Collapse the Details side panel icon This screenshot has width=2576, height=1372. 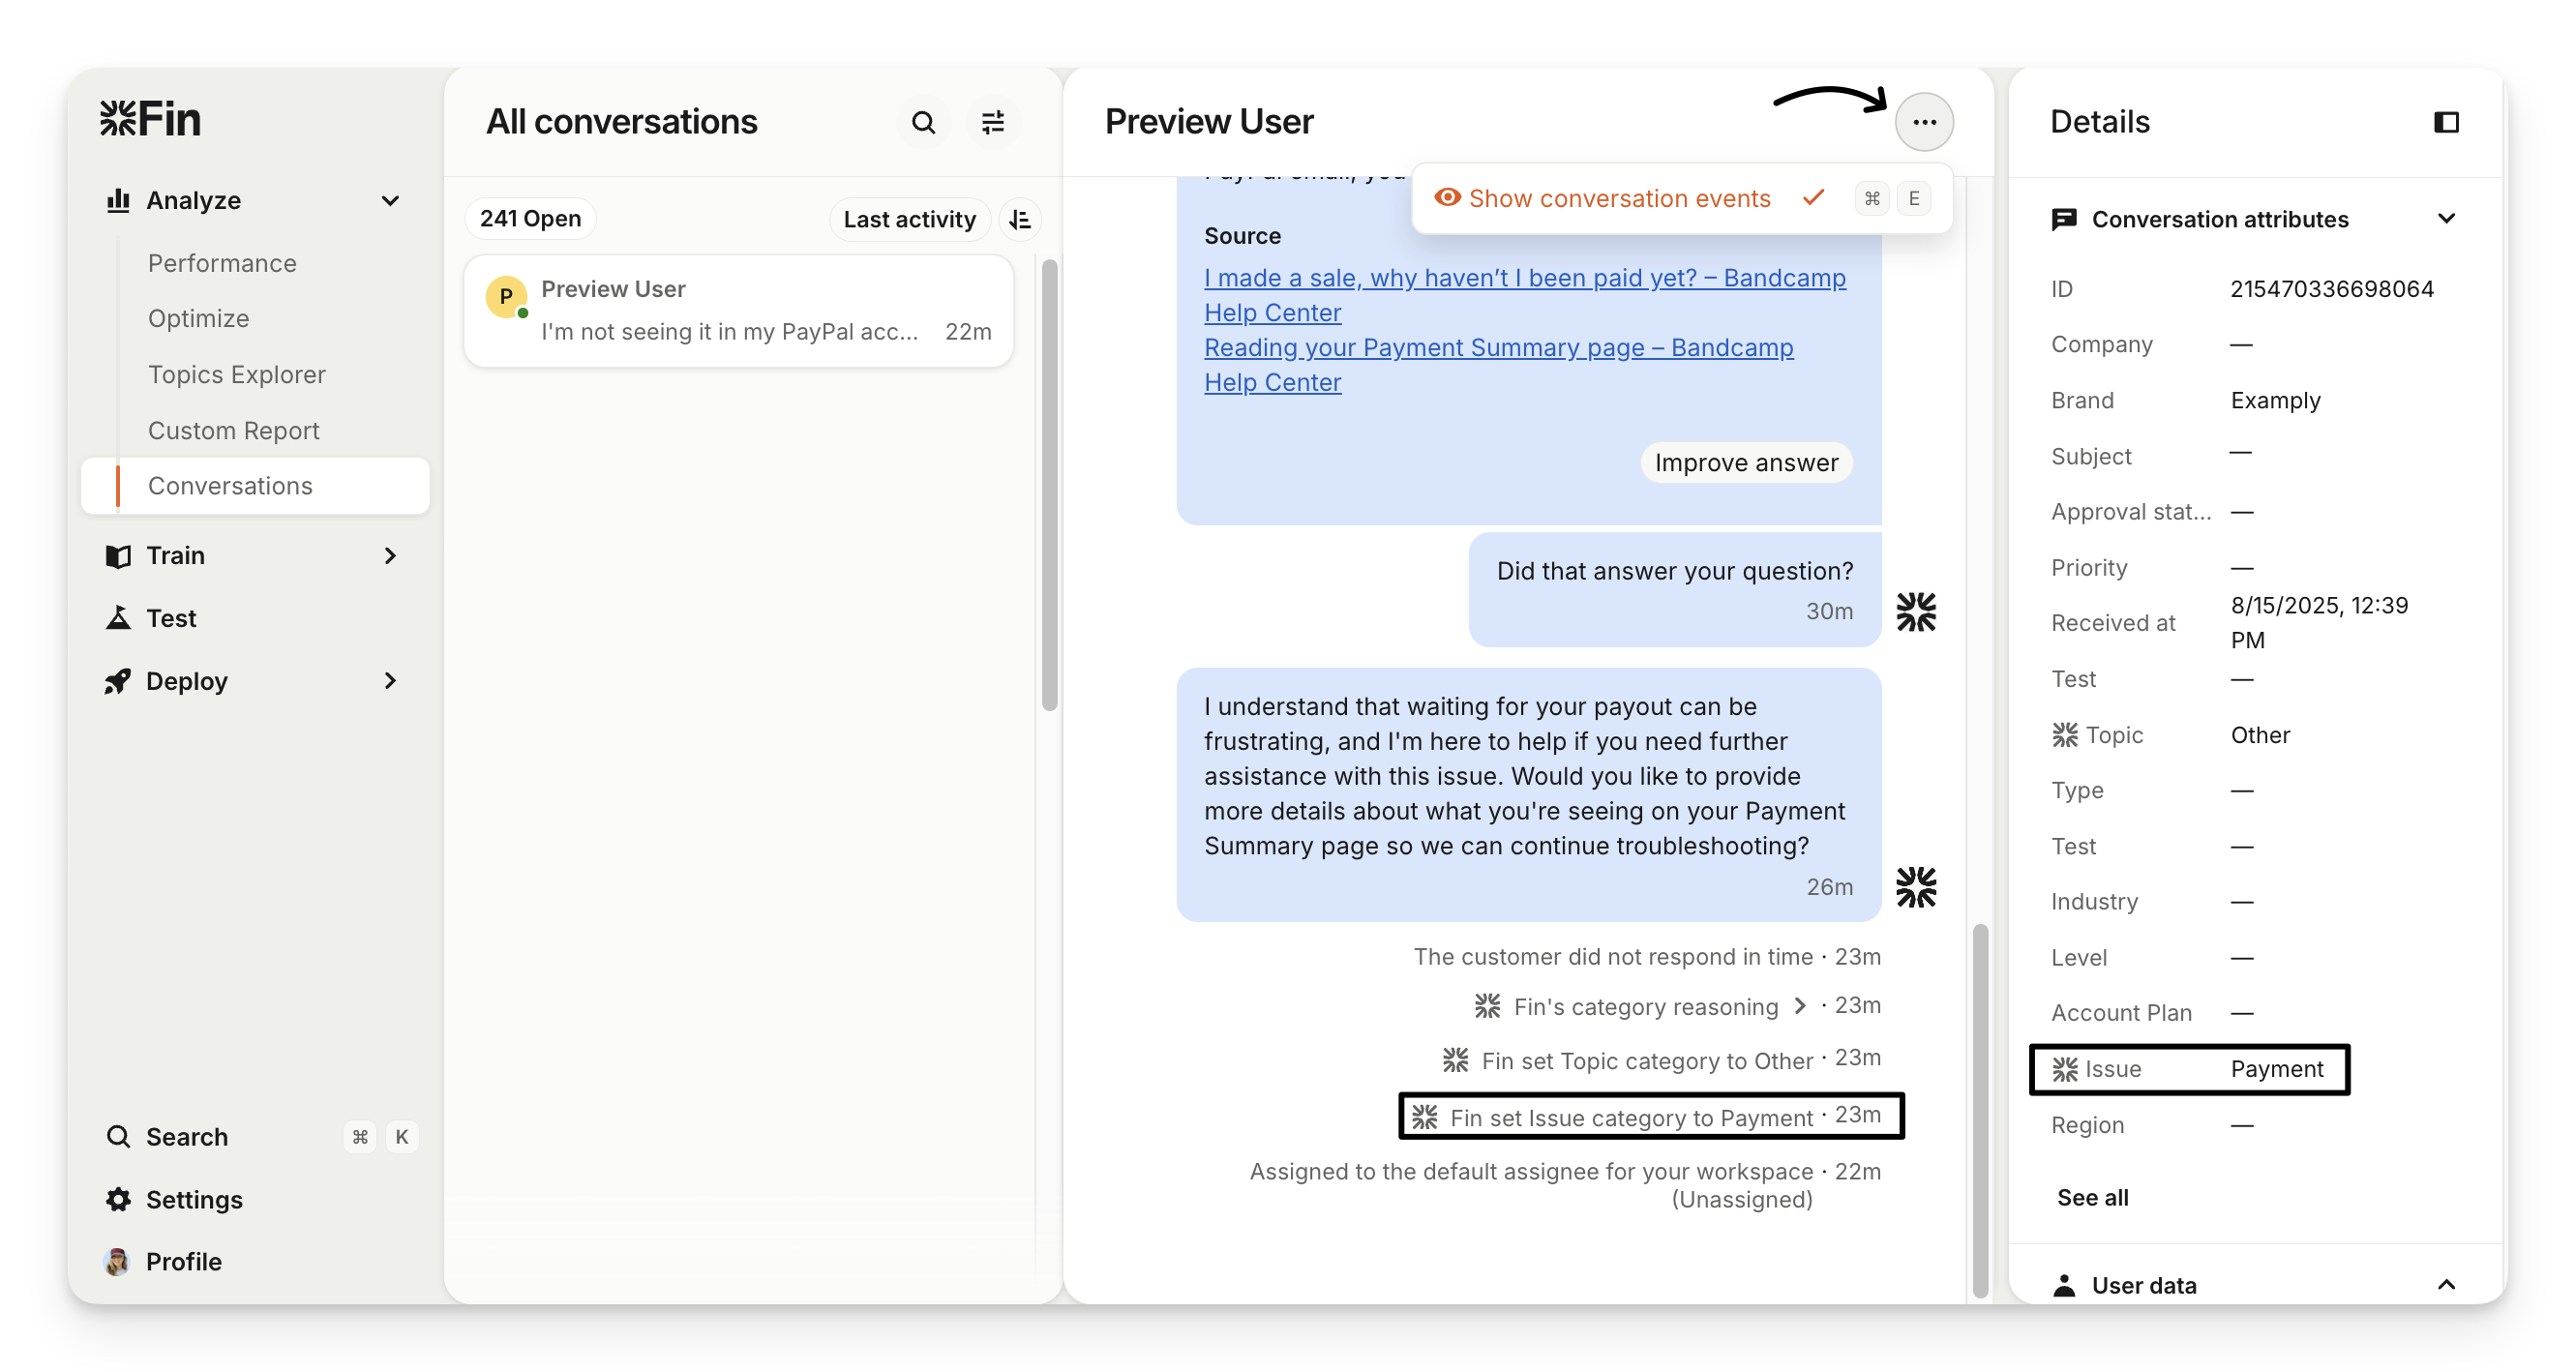[x=2446, y=122]
